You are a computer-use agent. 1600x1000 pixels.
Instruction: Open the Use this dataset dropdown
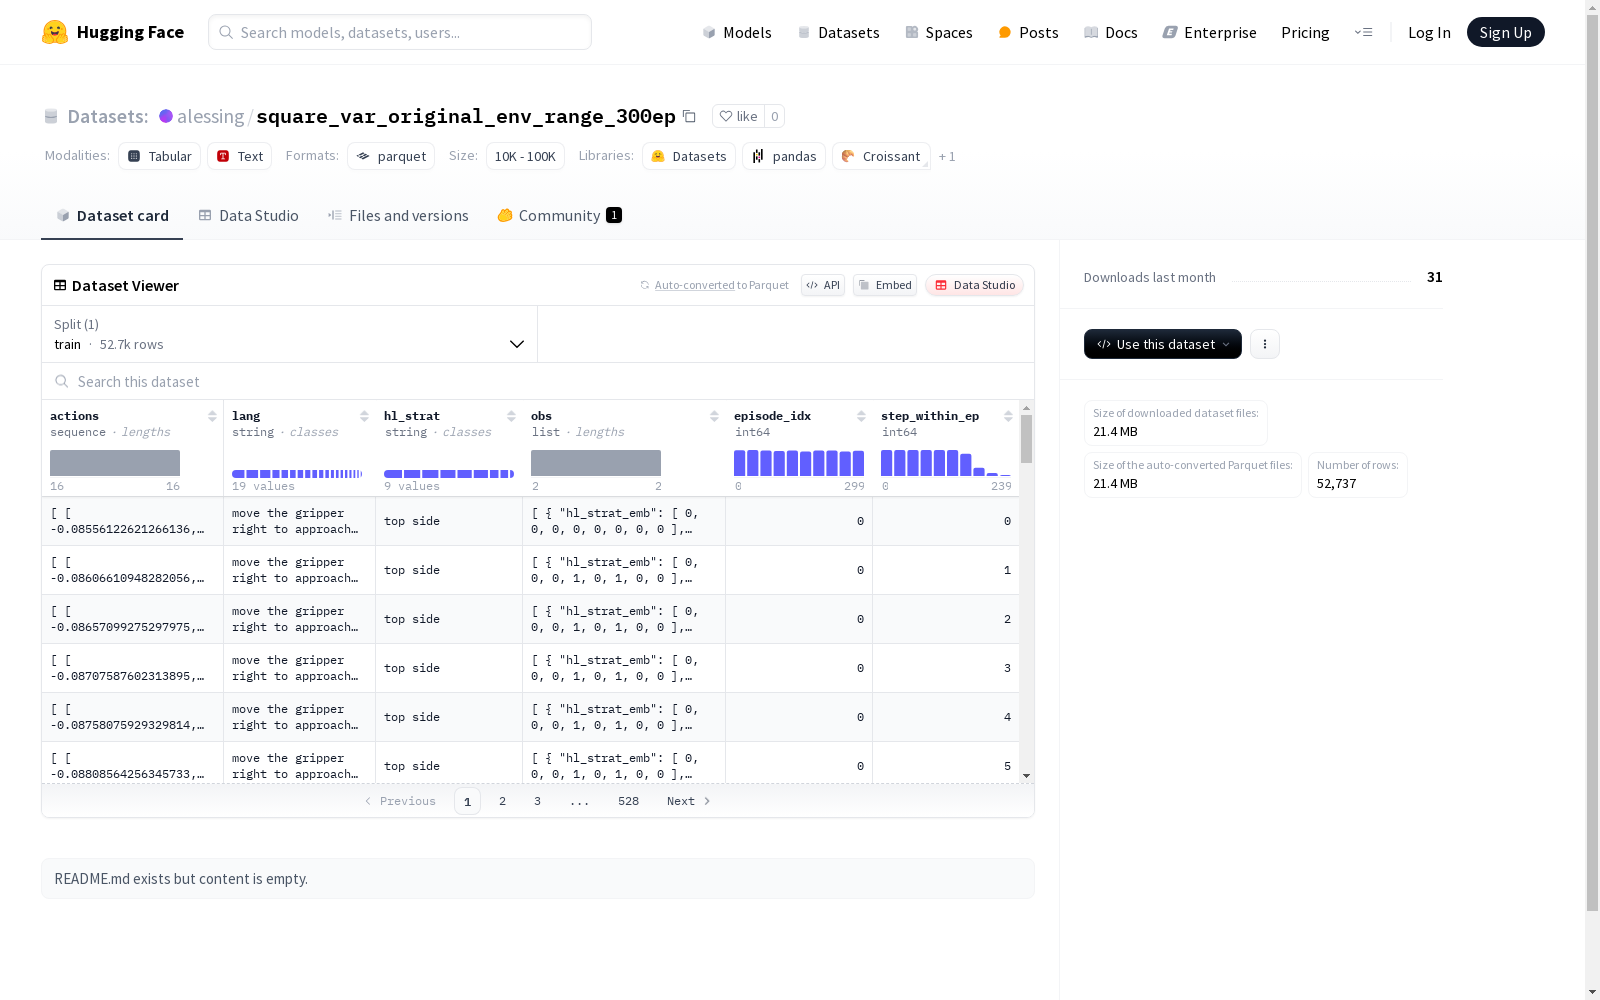point(1163,344)
